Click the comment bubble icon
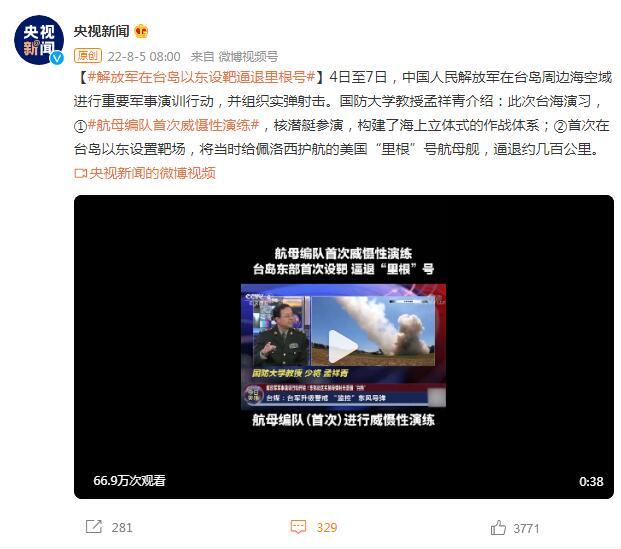The image size is (621, 549). (x=298, y=527)
